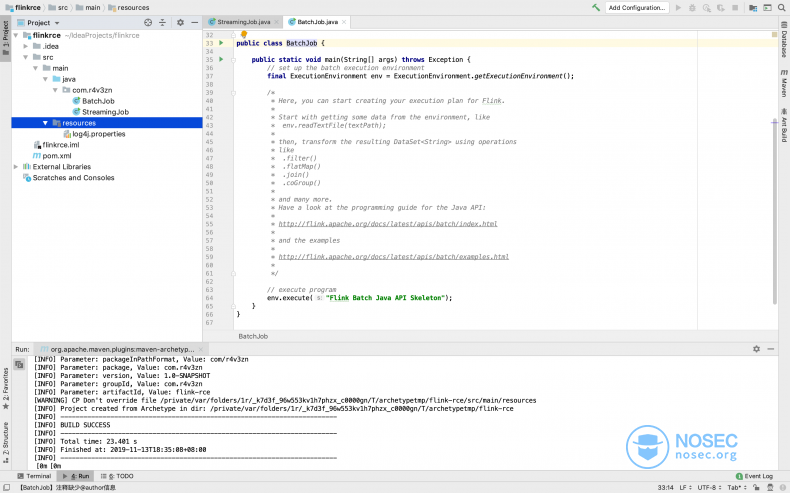Click the main breadcrumb in navigation bar
This screenshot has width=790, height=493.
pyautogui.click(x=88, y=8)
